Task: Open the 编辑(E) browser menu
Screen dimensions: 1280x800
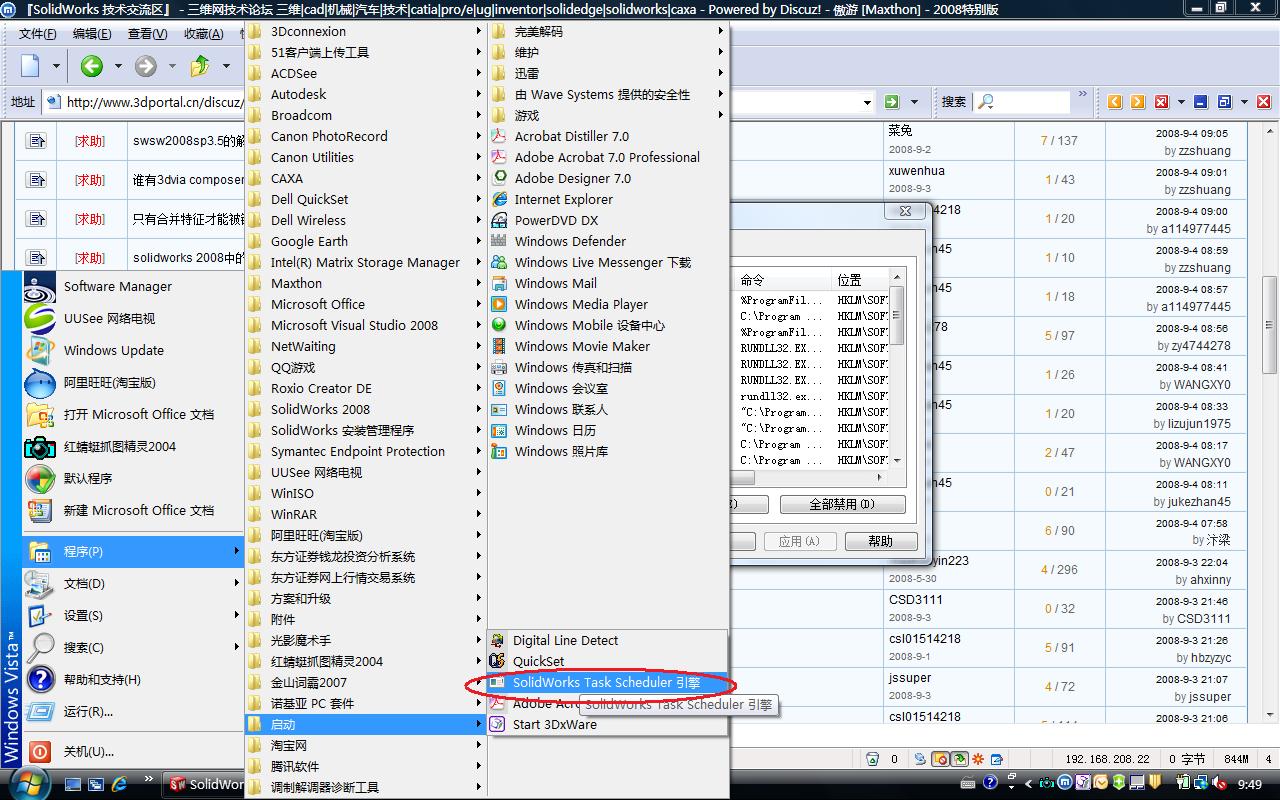Action: [92, 34]
